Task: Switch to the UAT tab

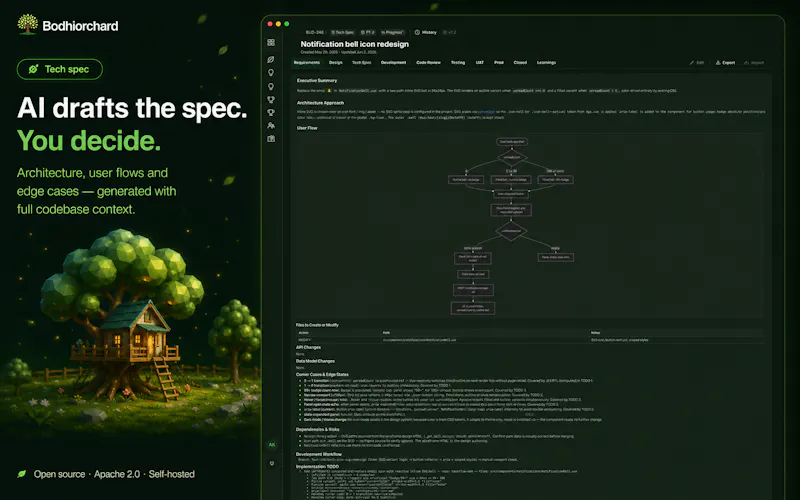Action: [x=480, y=63]
